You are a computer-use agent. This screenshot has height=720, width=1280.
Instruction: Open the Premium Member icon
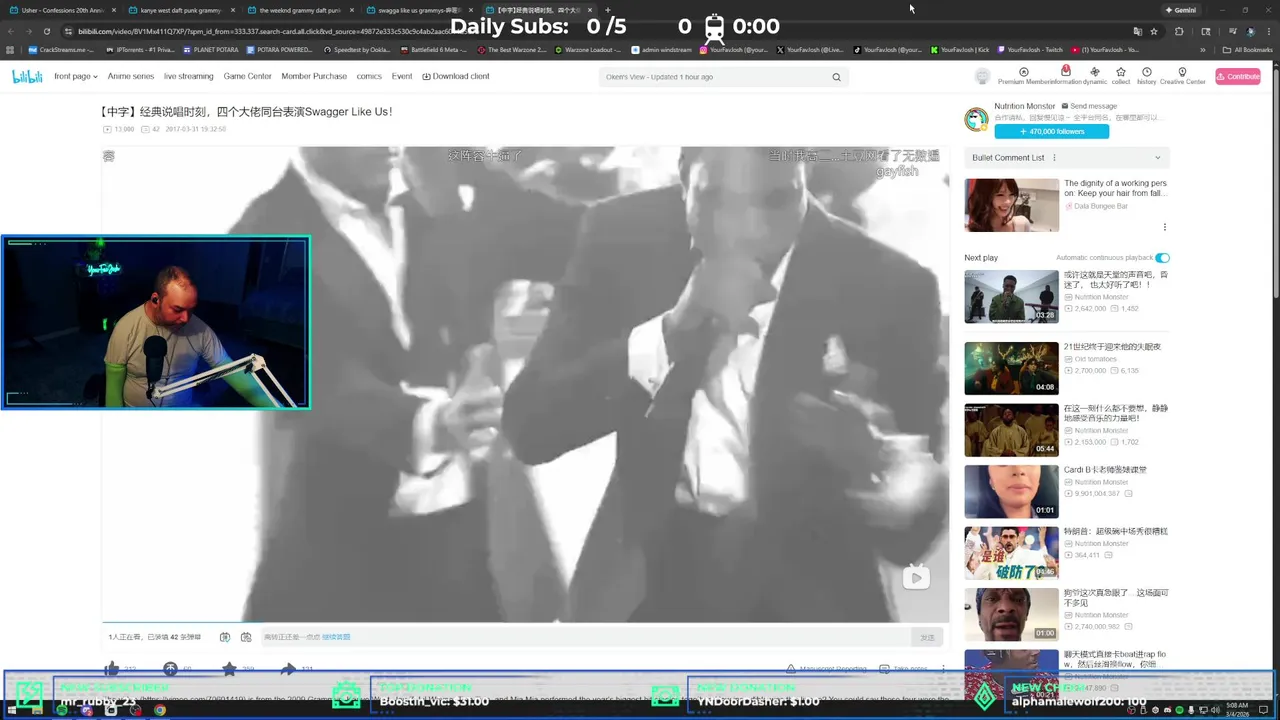pyautogui.click(x=1023, y=72)
